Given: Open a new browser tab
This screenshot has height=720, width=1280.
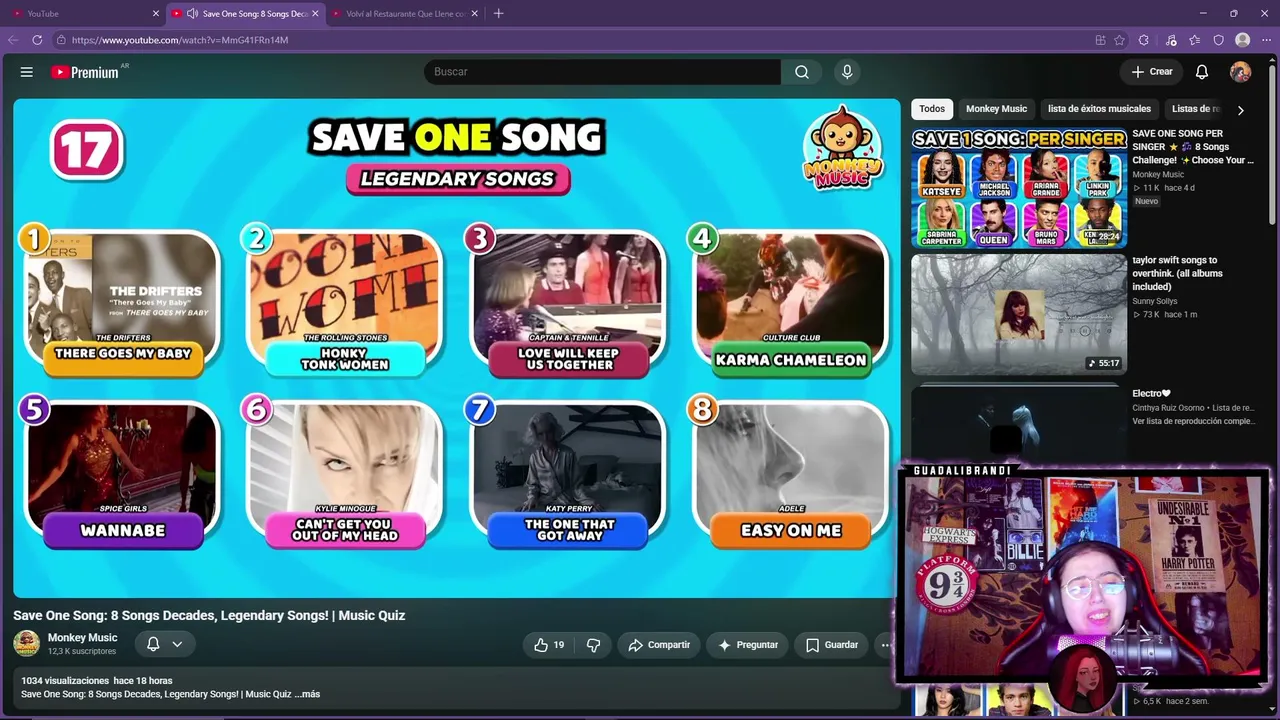Looking at the screenshot, I should coord(498,13).
